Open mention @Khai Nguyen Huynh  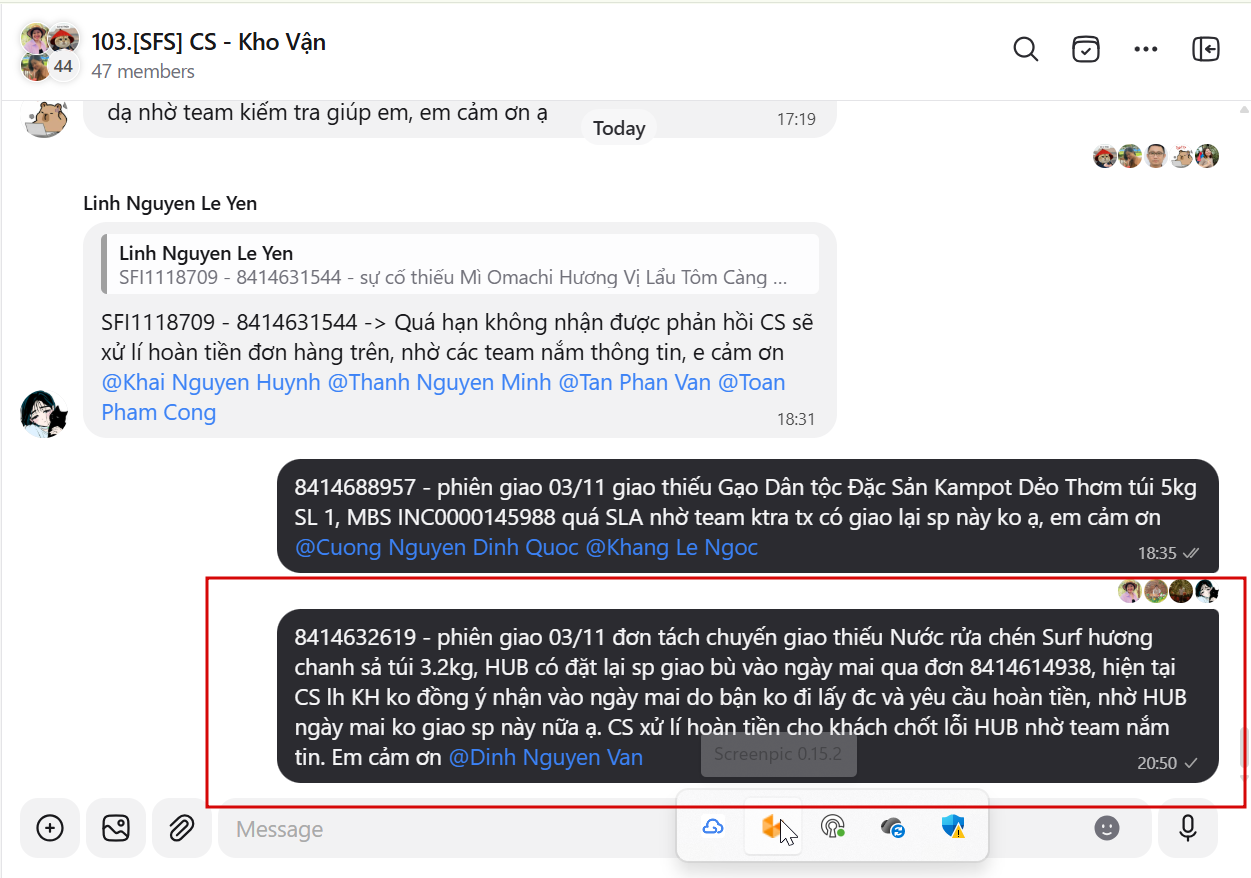pos(211,382)
